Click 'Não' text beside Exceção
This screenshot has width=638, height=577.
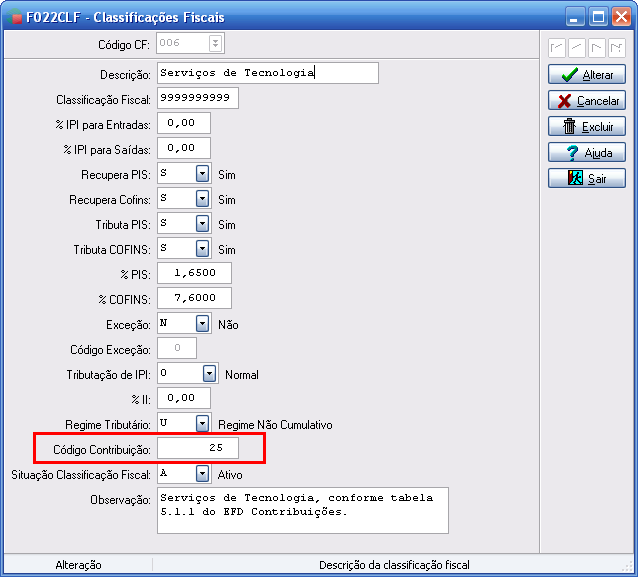click(x=228, y=325)
